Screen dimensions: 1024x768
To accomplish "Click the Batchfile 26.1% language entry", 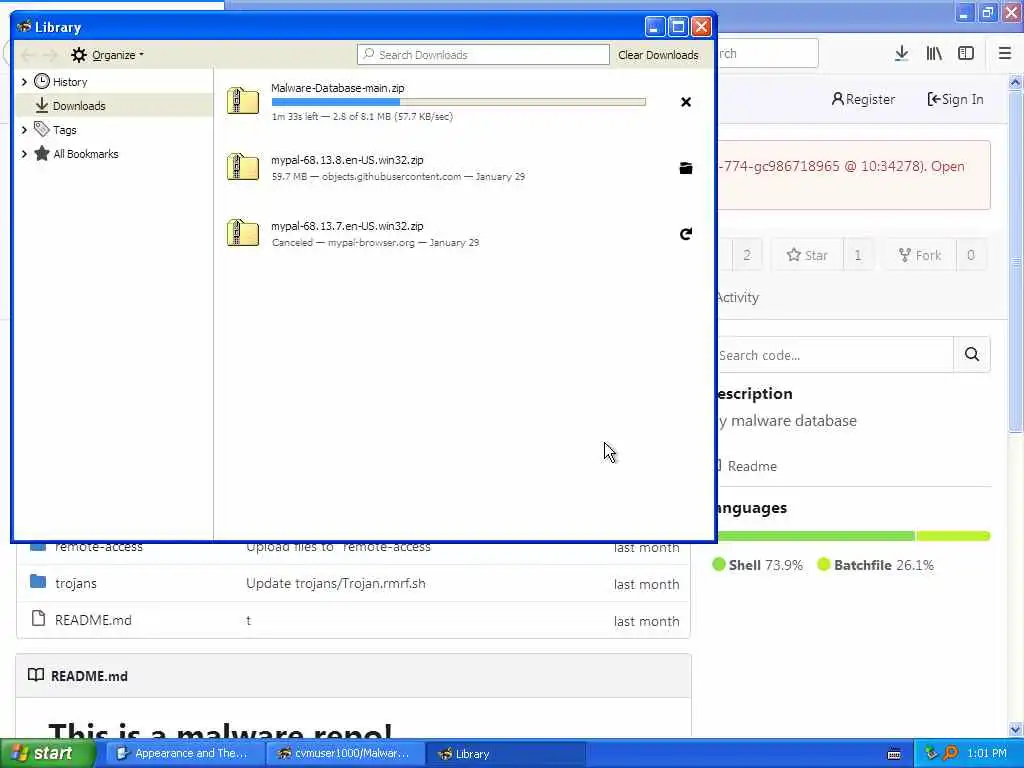I will [876, 565].
